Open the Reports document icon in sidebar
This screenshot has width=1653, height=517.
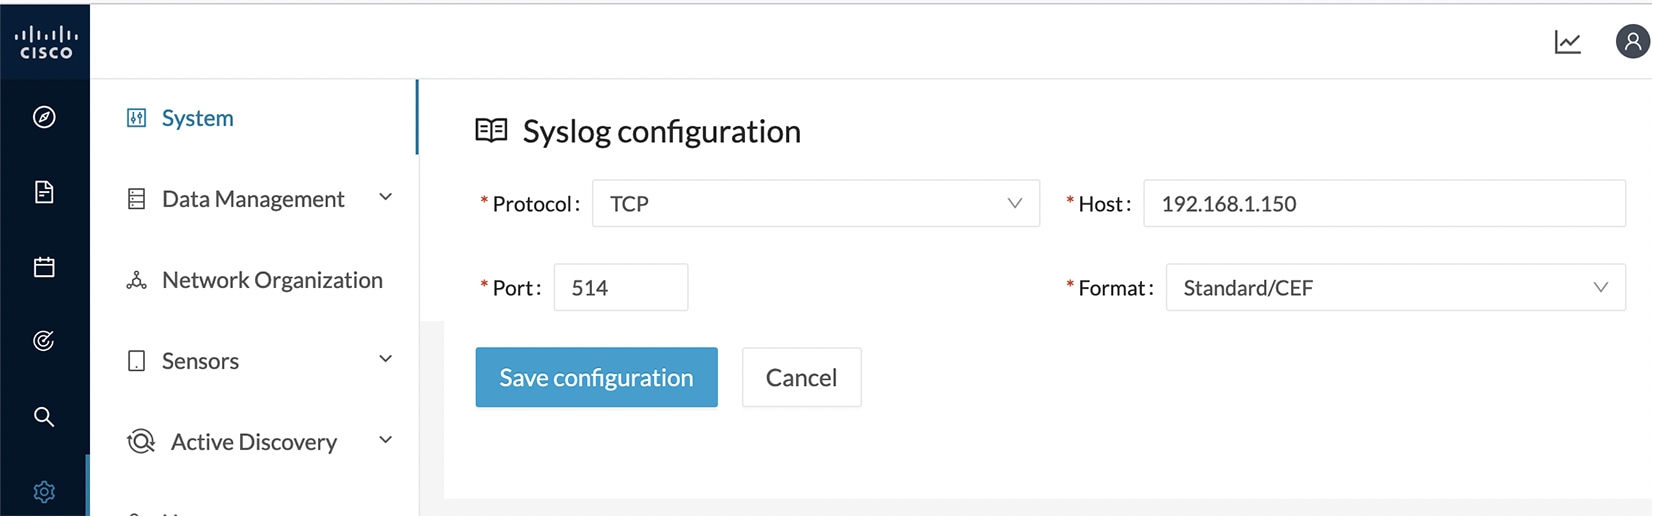coord(44,192)
